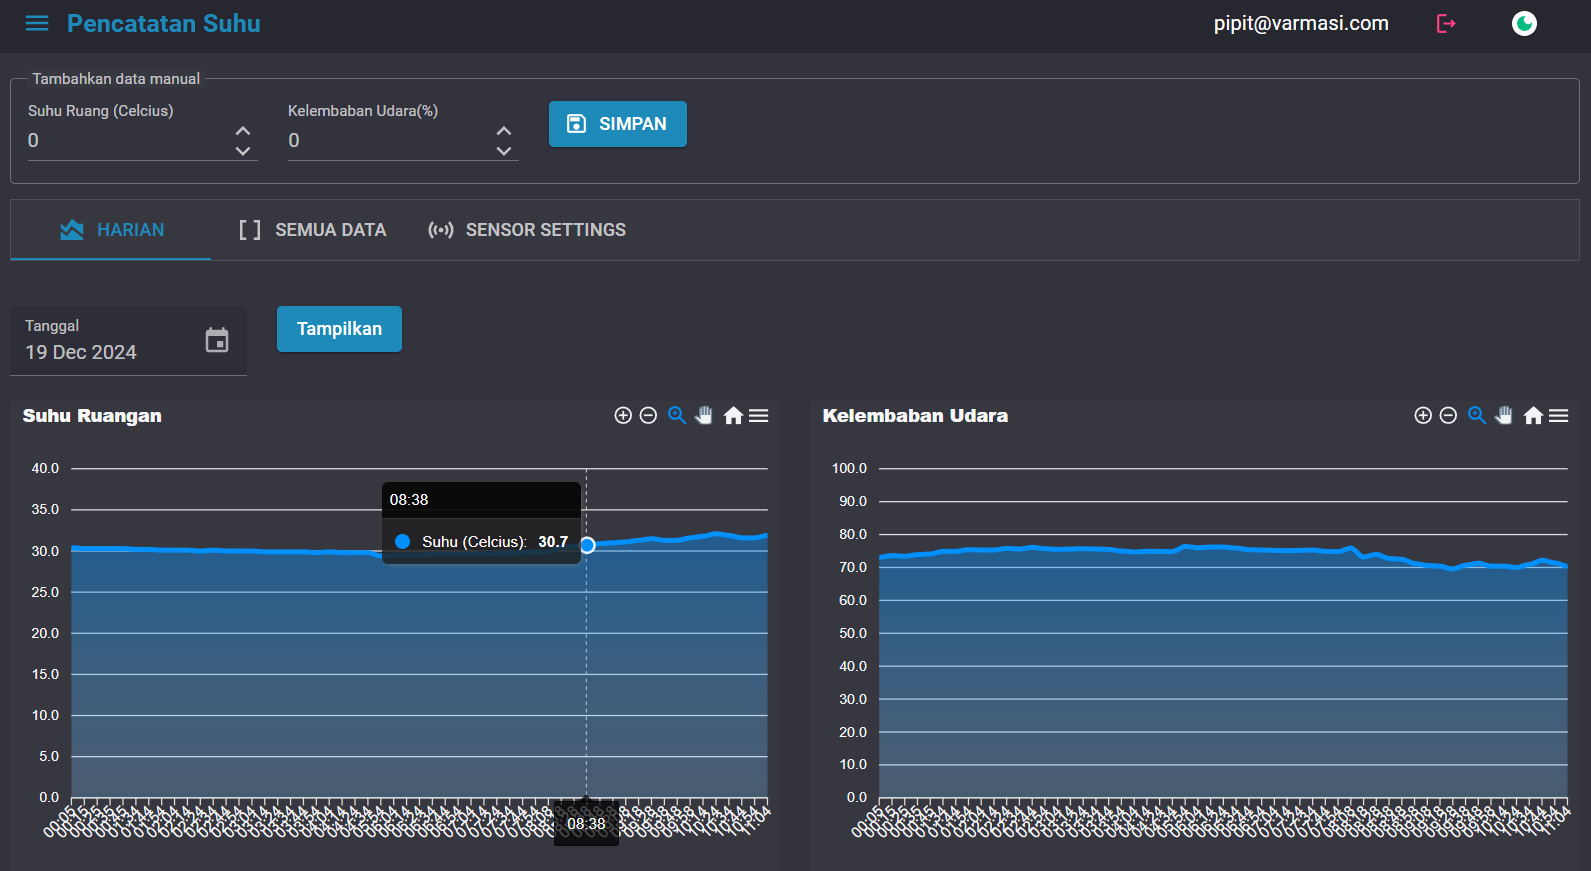Click the Kelembaban Udara chart title

click(x=915, y=416)
